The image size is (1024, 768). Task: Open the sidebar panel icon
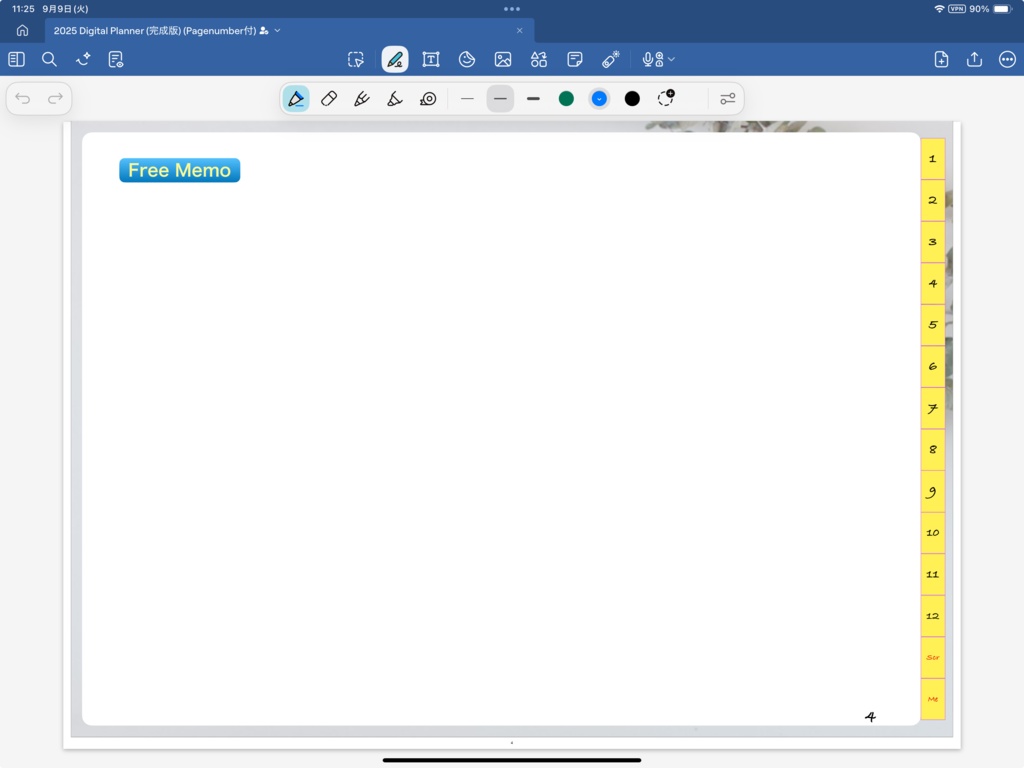coord(16,59)
